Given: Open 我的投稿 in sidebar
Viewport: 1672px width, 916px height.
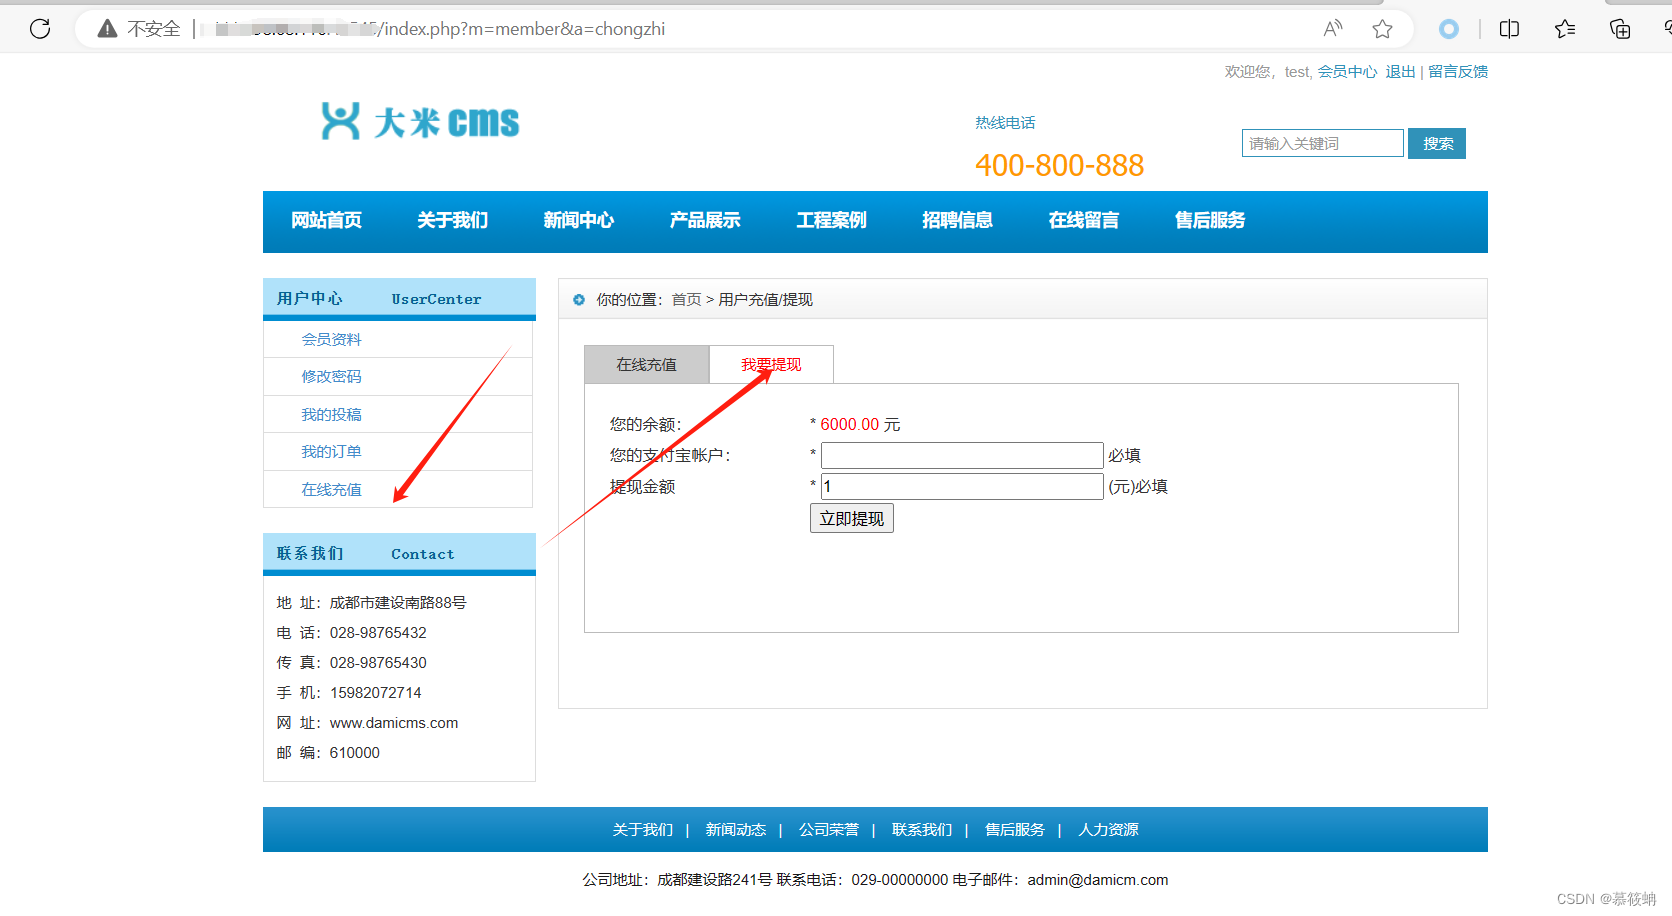Looking at the screenshot, I should pos(331,415).
